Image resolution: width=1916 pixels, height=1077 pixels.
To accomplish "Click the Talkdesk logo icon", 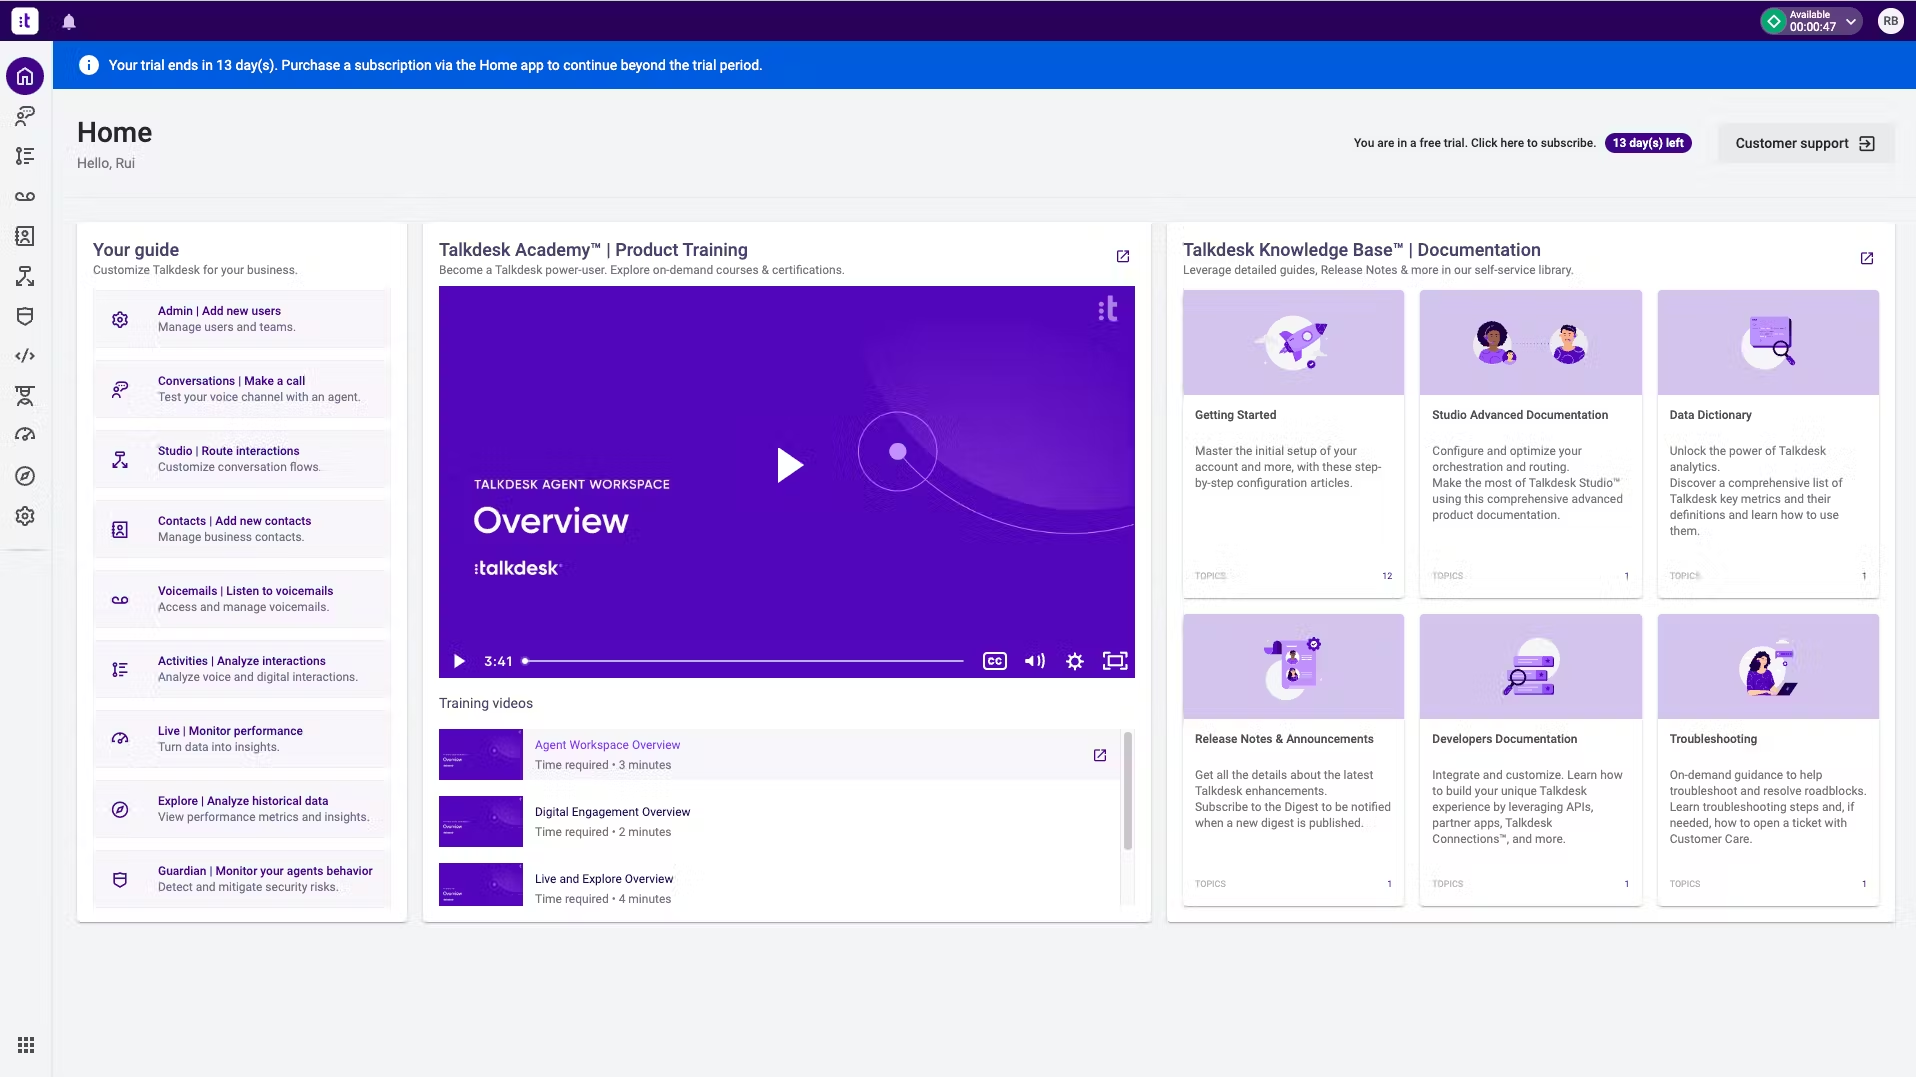I will click(x=25, y=20).
